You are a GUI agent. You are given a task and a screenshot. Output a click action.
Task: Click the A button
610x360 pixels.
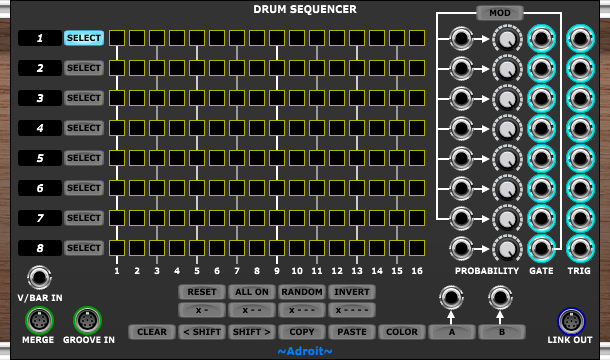click(452, 332)
